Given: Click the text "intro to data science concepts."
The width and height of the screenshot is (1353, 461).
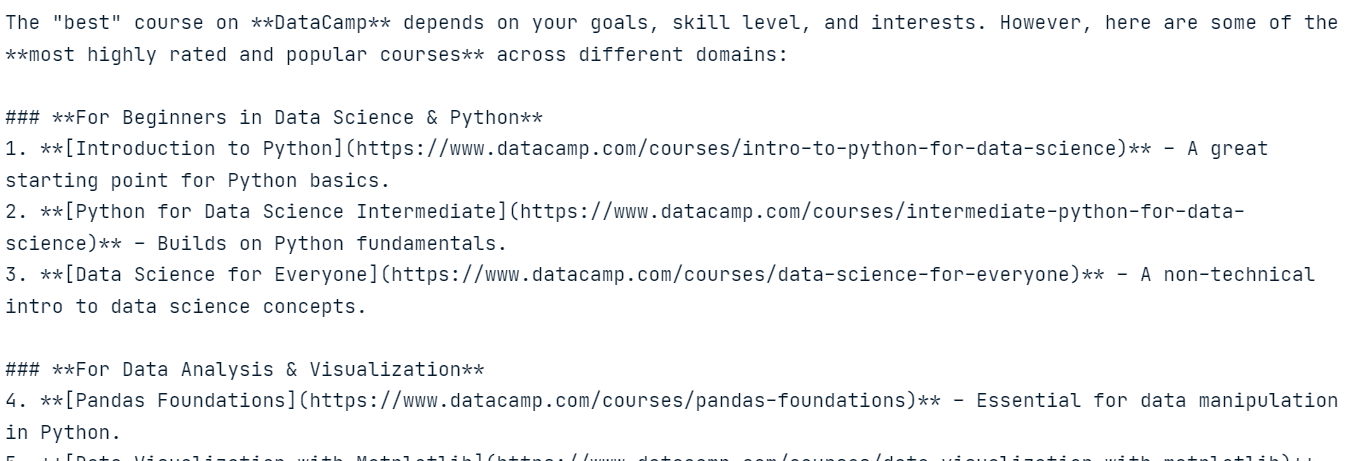Looking at the screenshot, I should pos(187,307).
